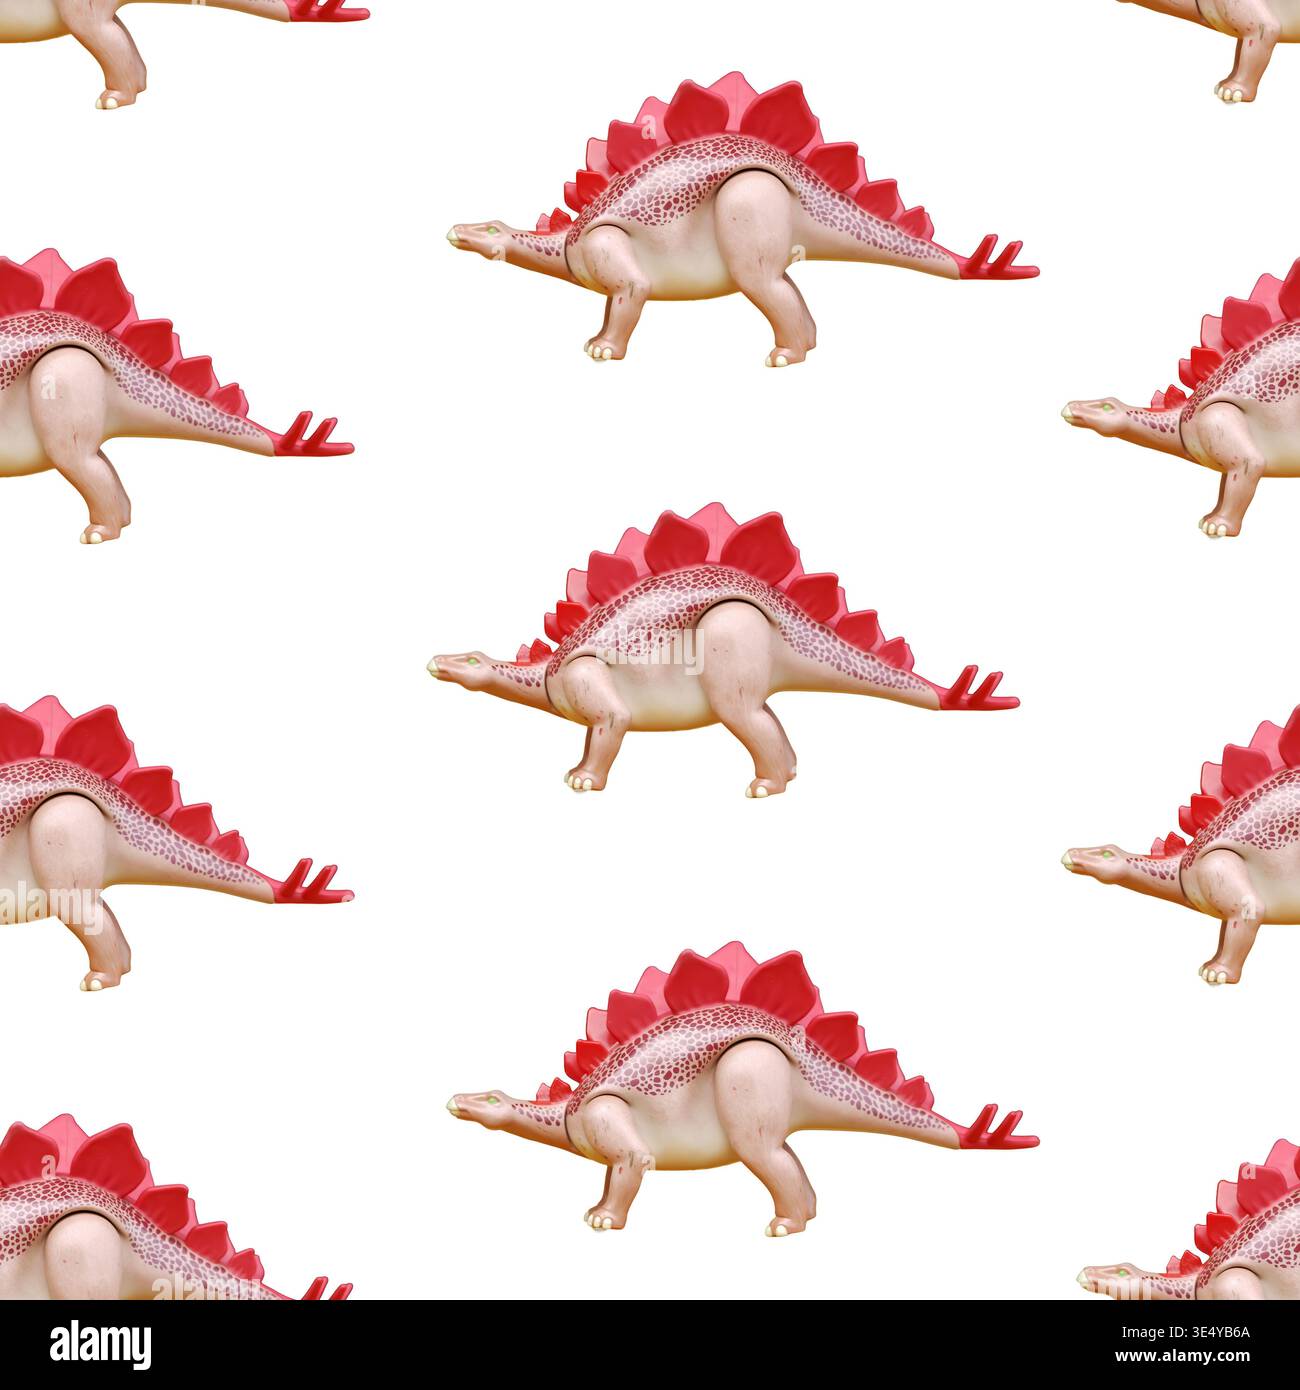This screenshot has height=1390, width=1300.
Task: Click the alamy logo in the black footer bar
Action: click(x=101, y=1343)
